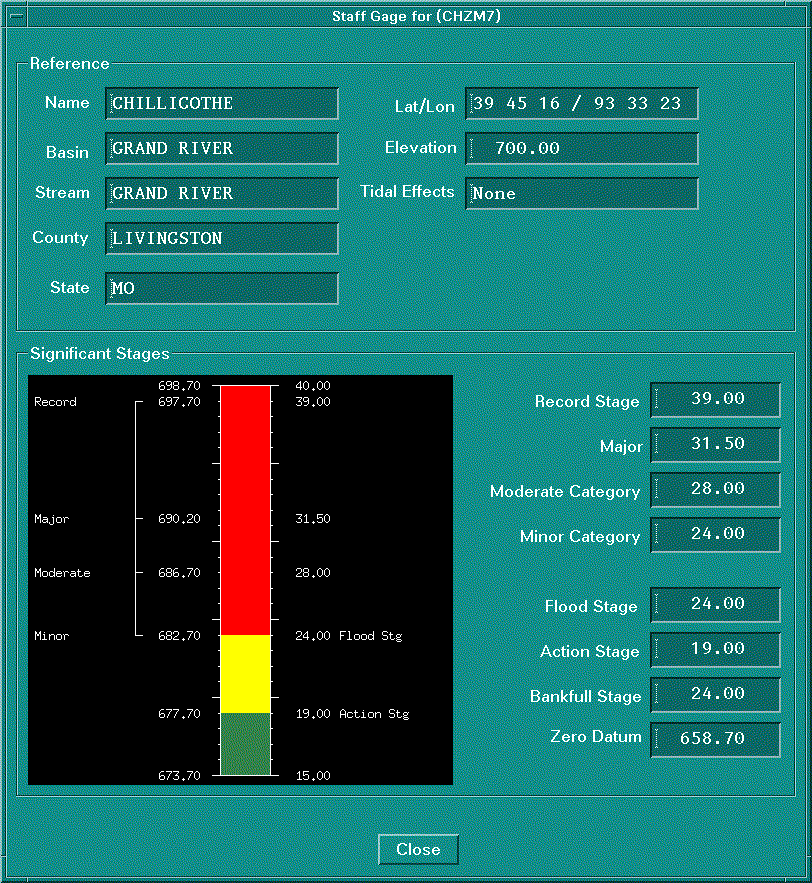Click the 15.00 stage value on gage
Viewport: 812px width, 883px height.
[x=313, y=776]
